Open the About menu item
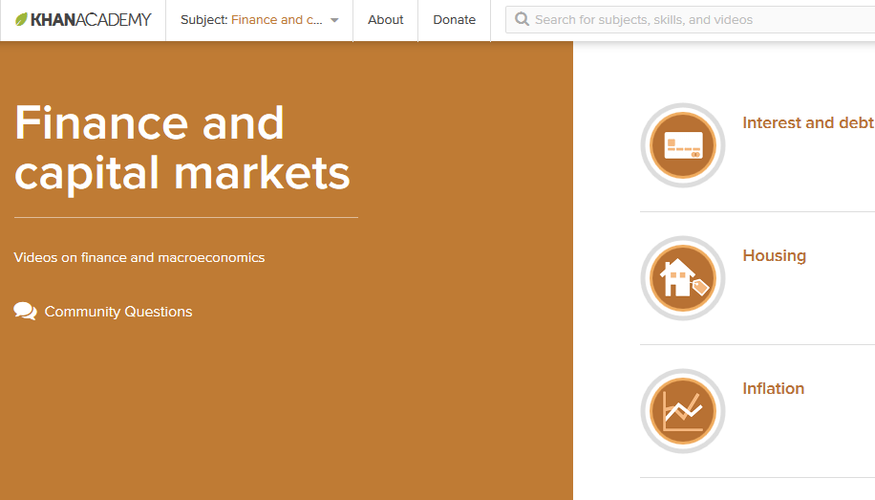Screen dimensions: 875x500 pos(385,20)
